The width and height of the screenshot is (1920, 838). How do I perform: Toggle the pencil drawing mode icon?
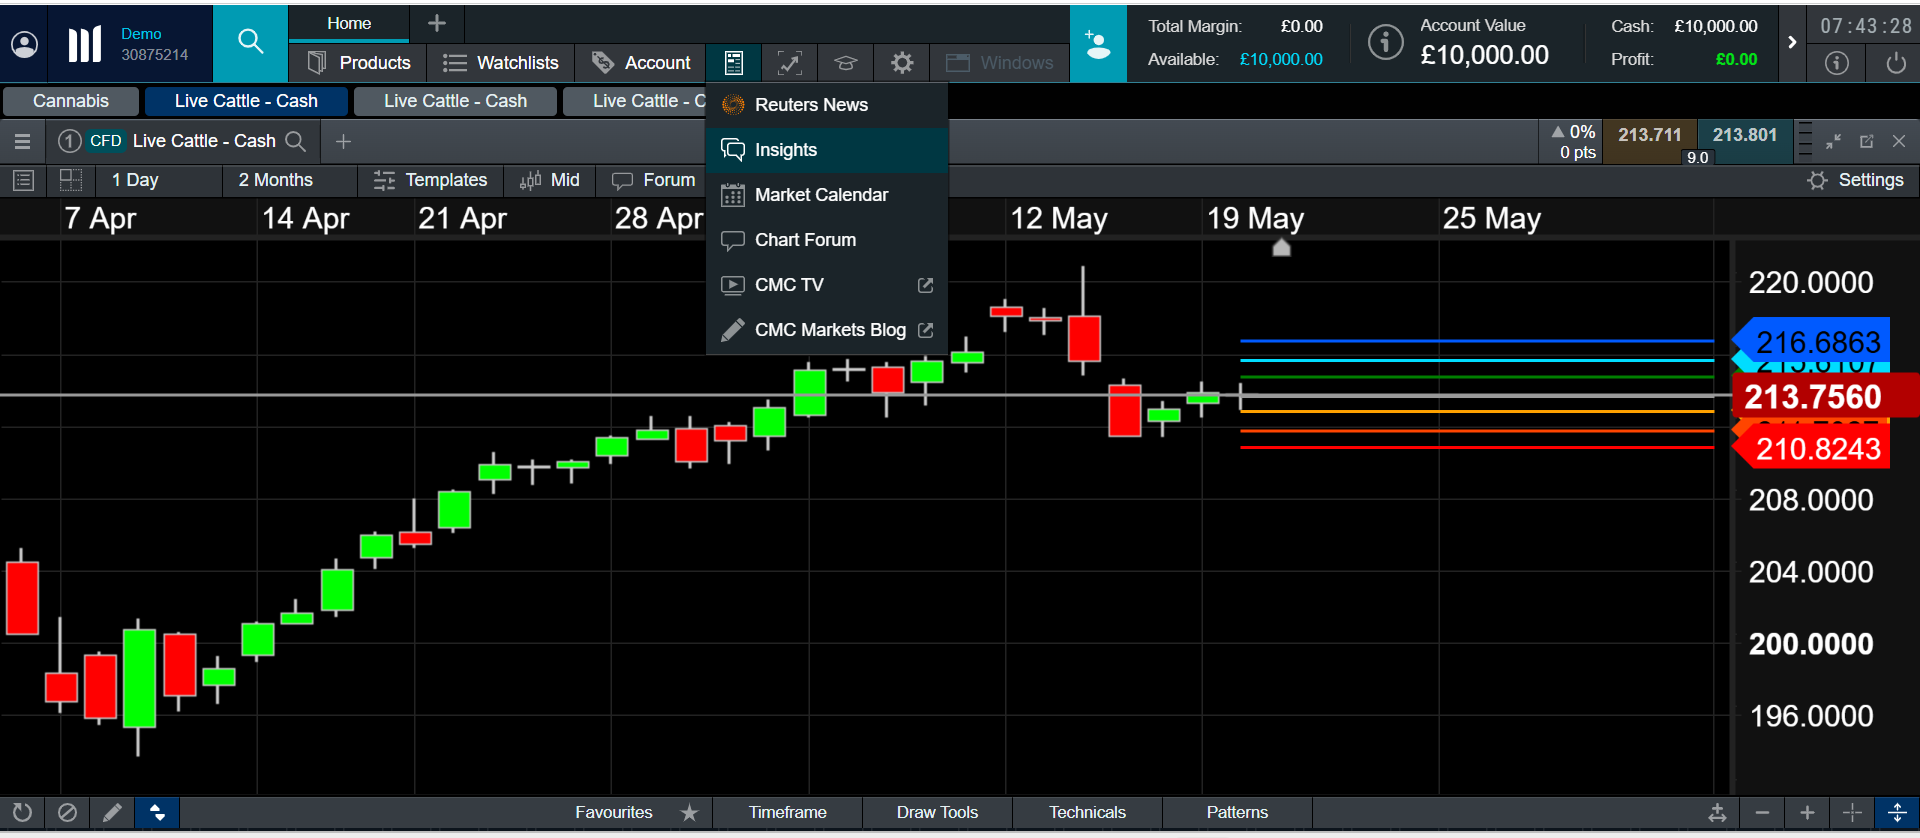(x=112, y=813)
